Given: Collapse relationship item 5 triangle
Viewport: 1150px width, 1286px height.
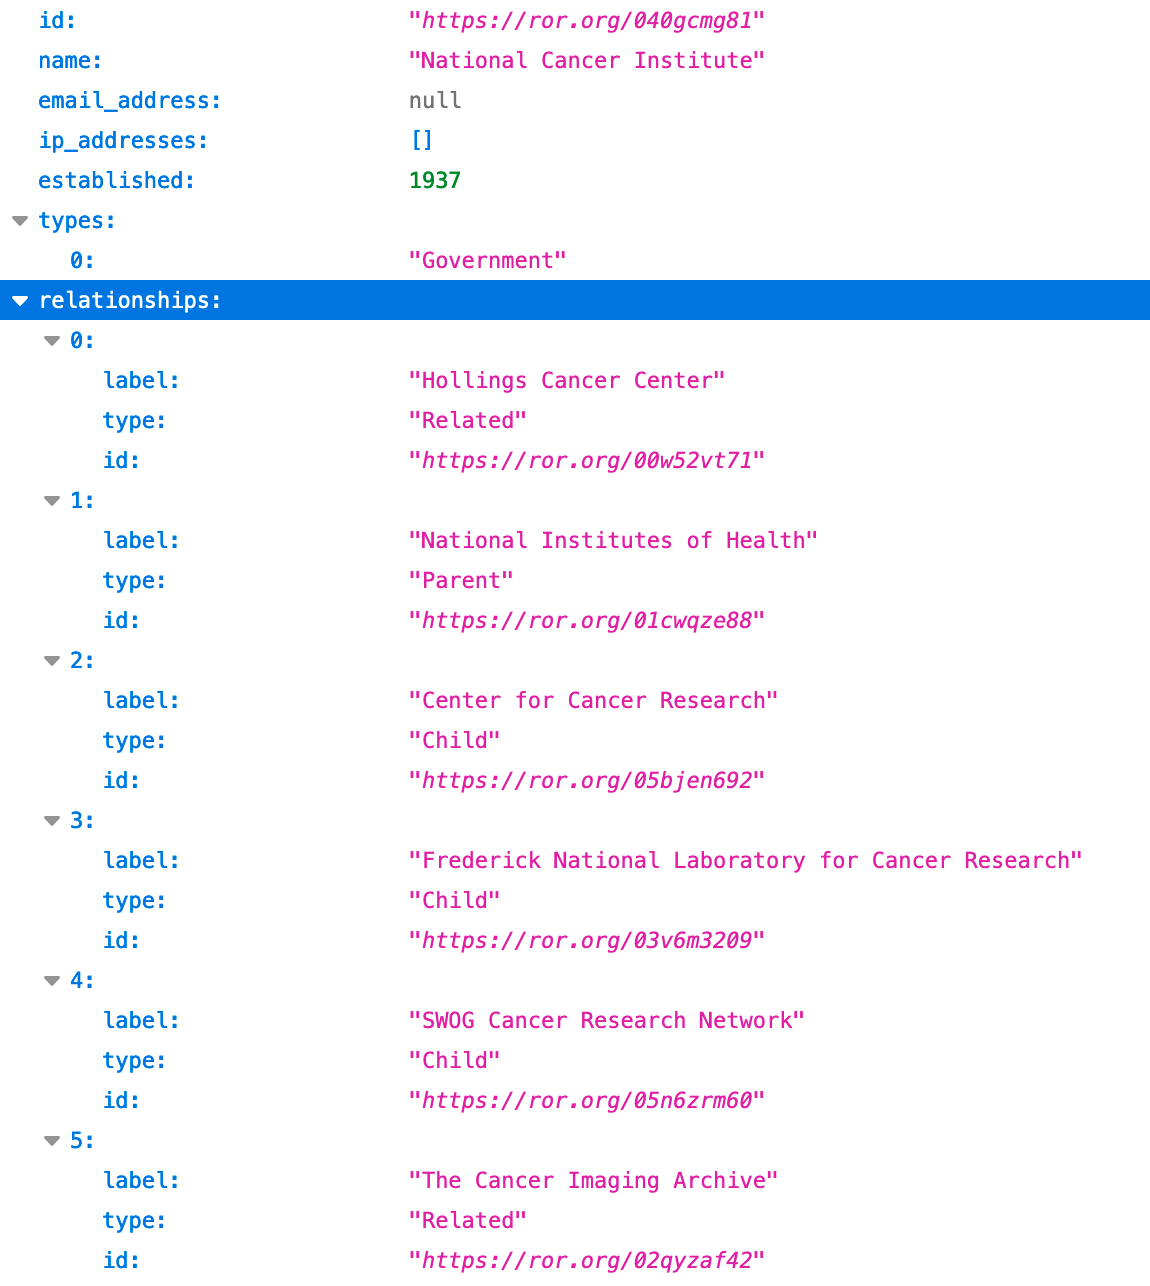Looking at the screenshot, I should point(52,1141).
